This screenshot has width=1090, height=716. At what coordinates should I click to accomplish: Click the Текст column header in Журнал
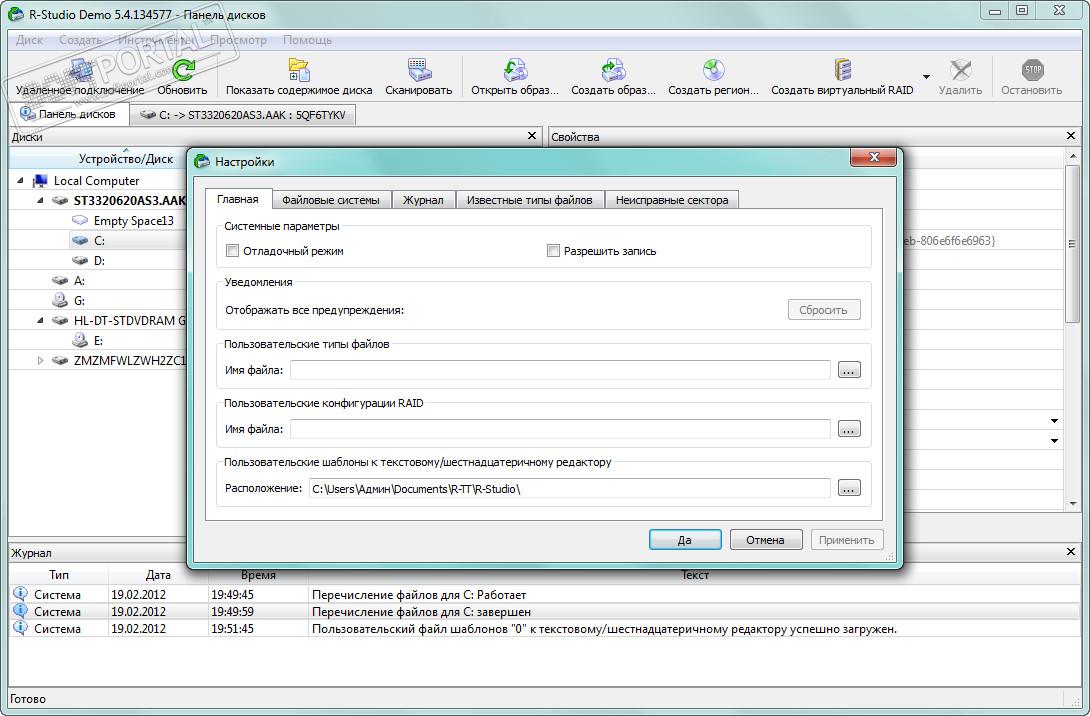(x=694, y=575)
